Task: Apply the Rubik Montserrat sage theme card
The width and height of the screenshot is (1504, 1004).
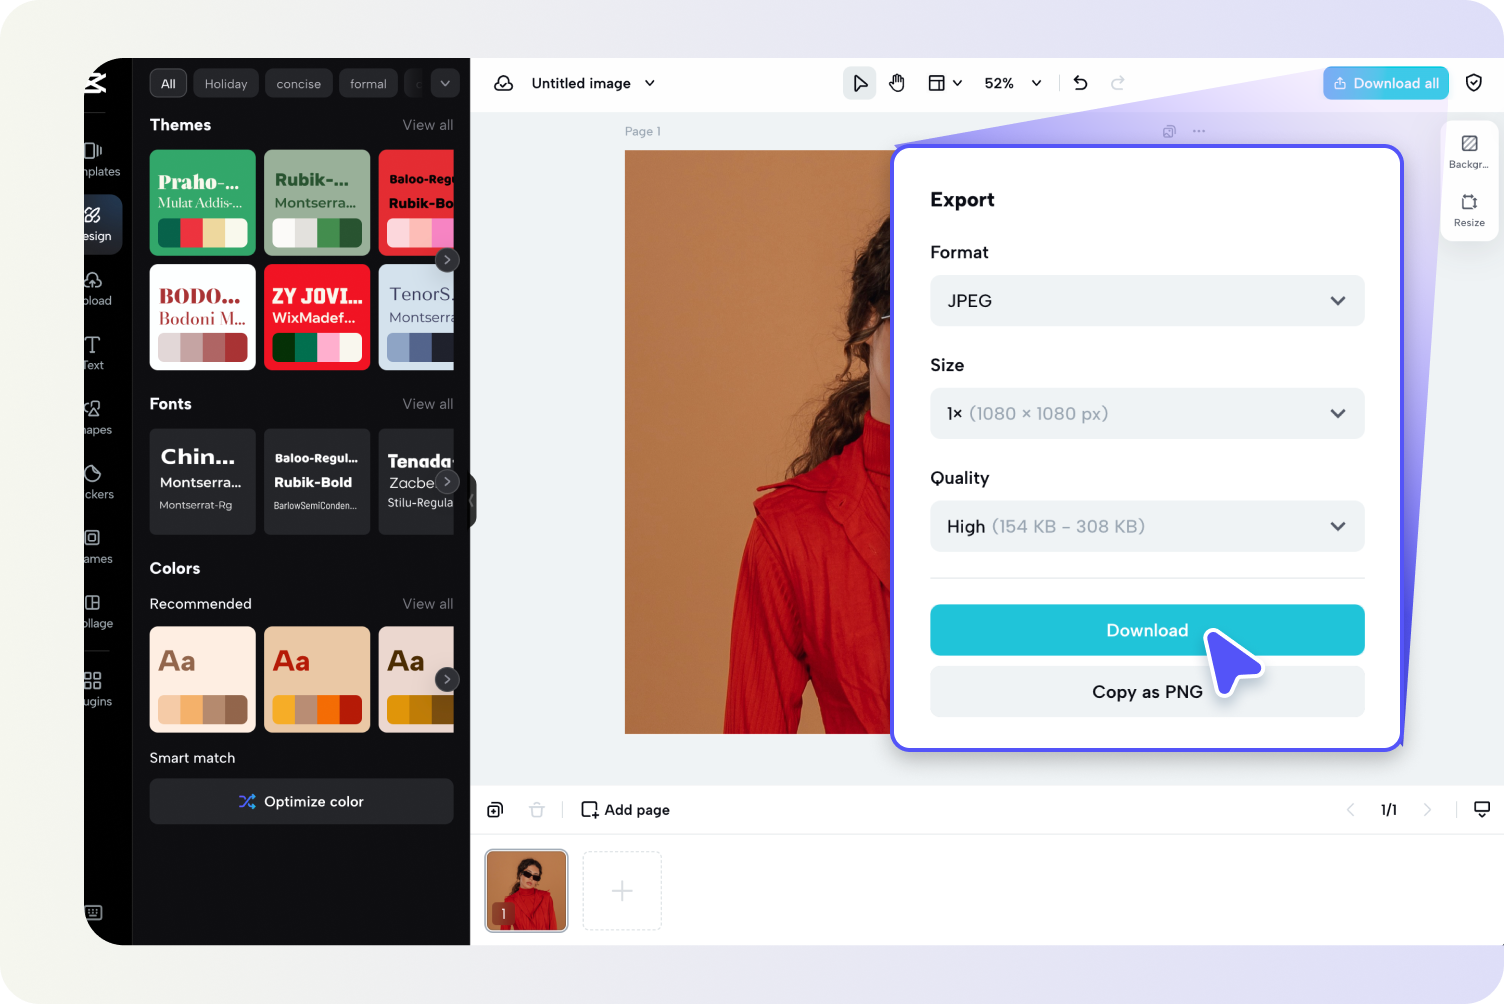Action: [x=317, y=203]
